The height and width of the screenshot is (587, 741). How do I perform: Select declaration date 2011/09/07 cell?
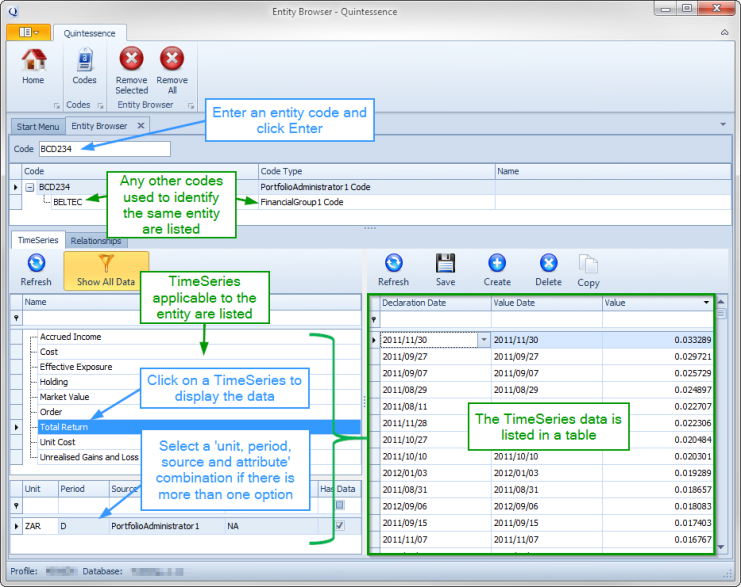[x=435, y=373]
